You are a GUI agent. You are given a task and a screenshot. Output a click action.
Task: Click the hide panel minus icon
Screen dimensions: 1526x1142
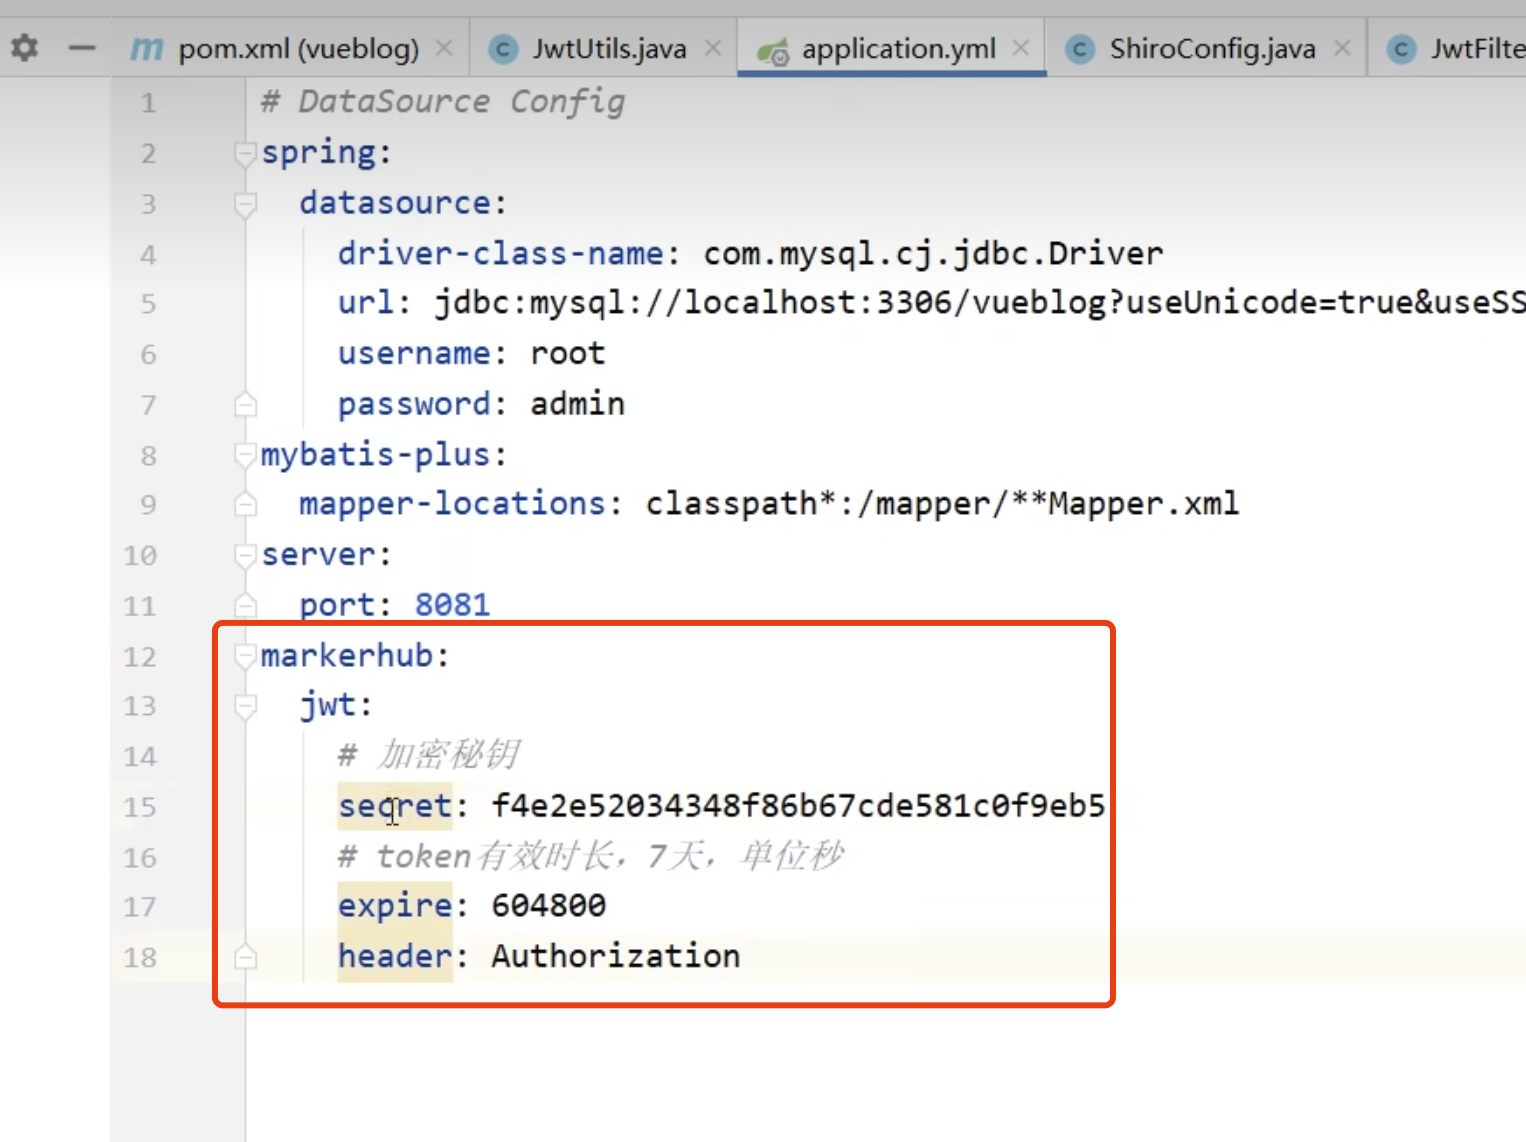[x=82, y=47]
